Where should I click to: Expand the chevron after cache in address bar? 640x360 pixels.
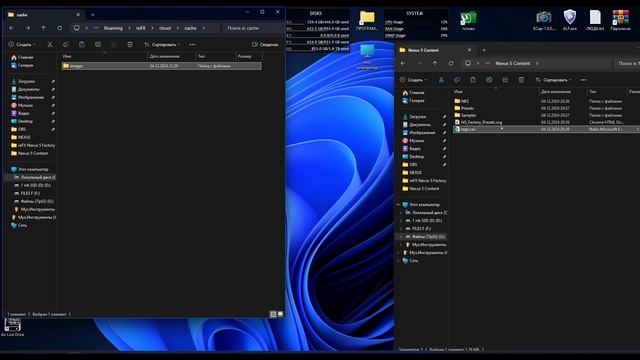204,28
